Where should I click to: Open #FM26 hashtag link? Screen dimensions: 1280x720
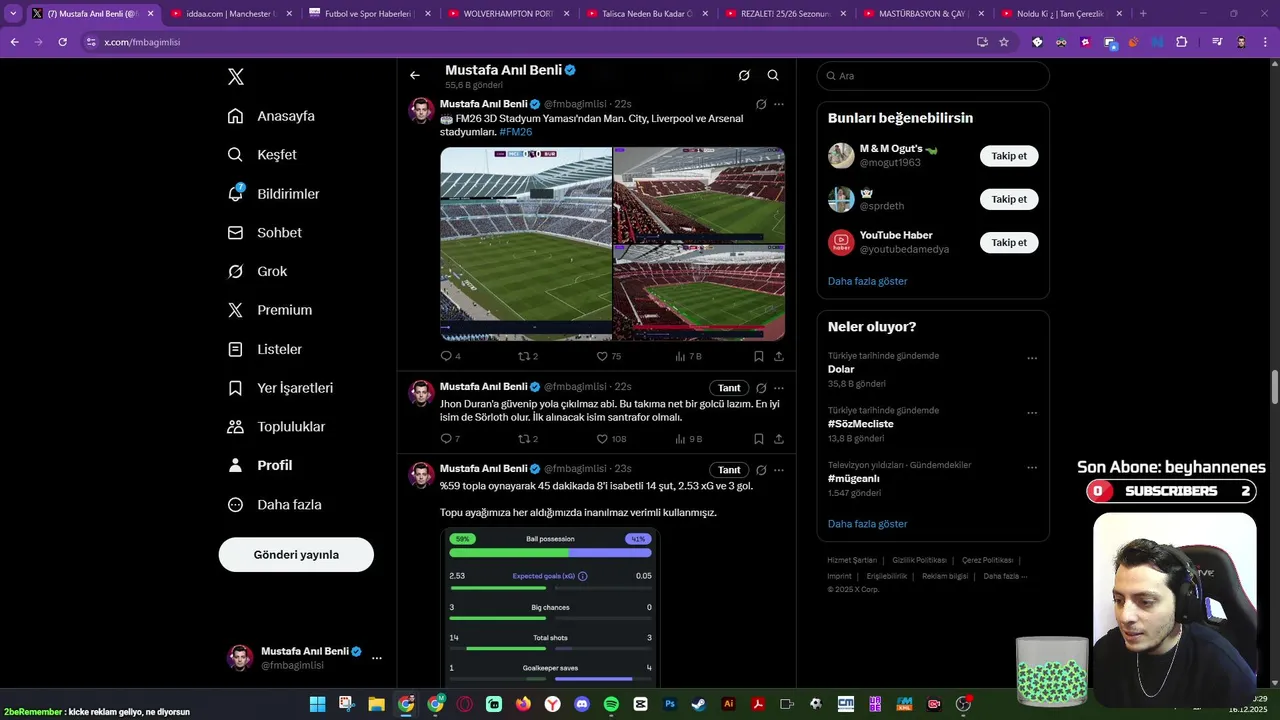click(516, 132)
